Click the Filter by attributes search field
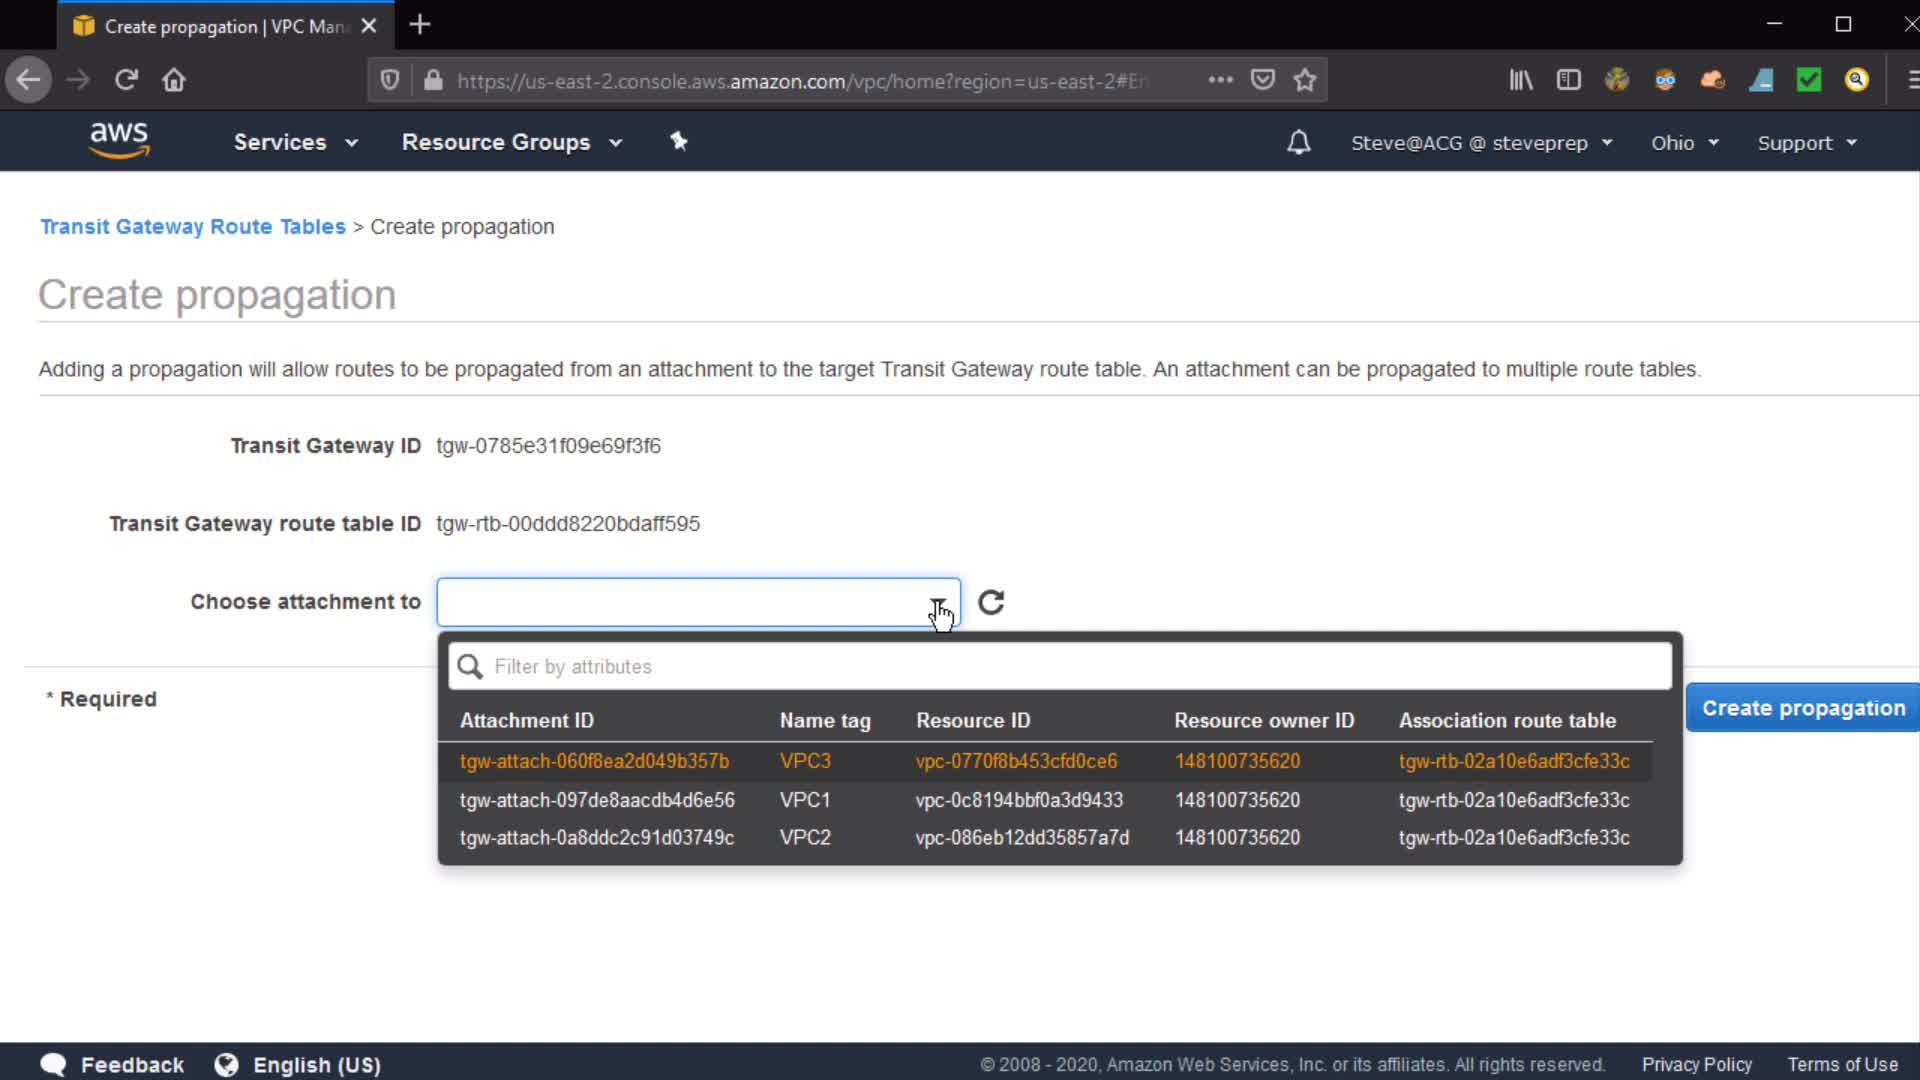The image size is (1920, 1080). coord(1060,666)
